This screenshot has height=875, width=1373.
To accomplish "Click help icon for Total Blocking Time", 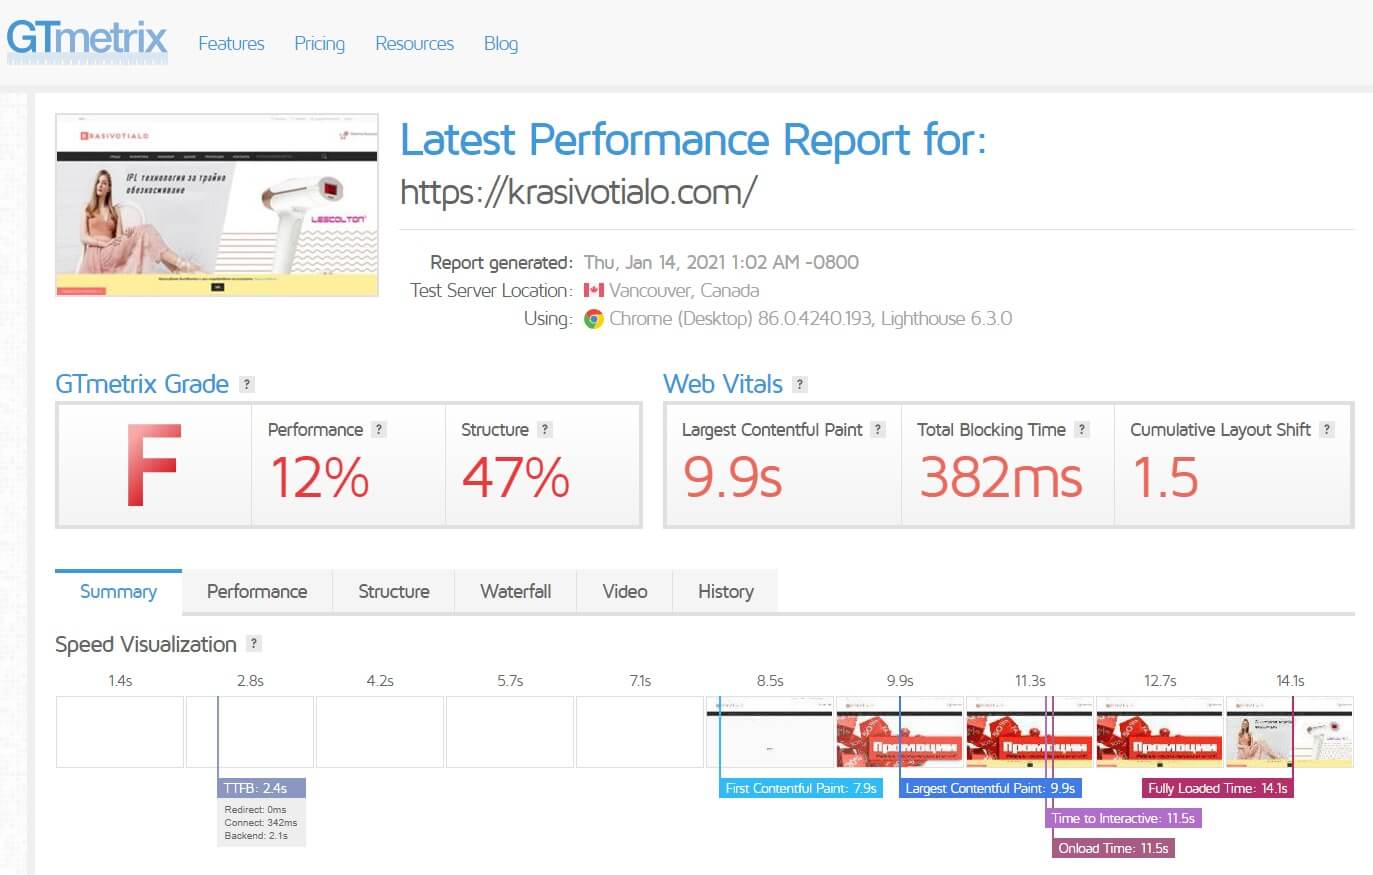I will [1081, 429].
